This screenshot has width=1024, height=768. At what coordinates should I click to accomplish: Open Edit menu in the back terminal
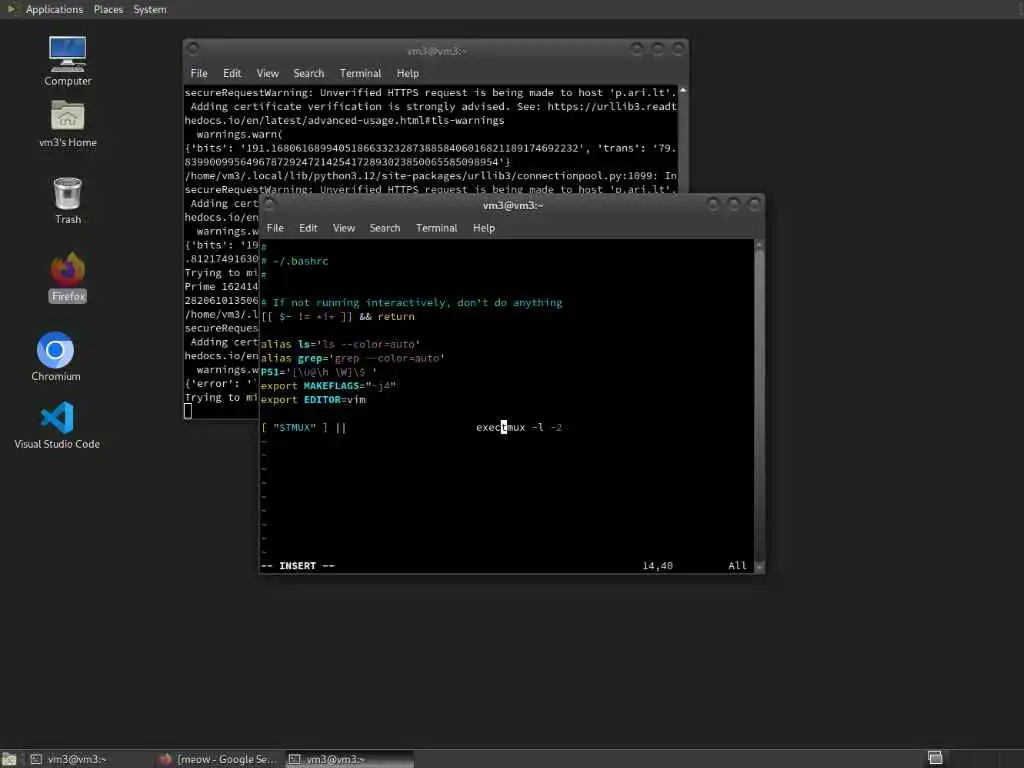click(x=232, y=73)
